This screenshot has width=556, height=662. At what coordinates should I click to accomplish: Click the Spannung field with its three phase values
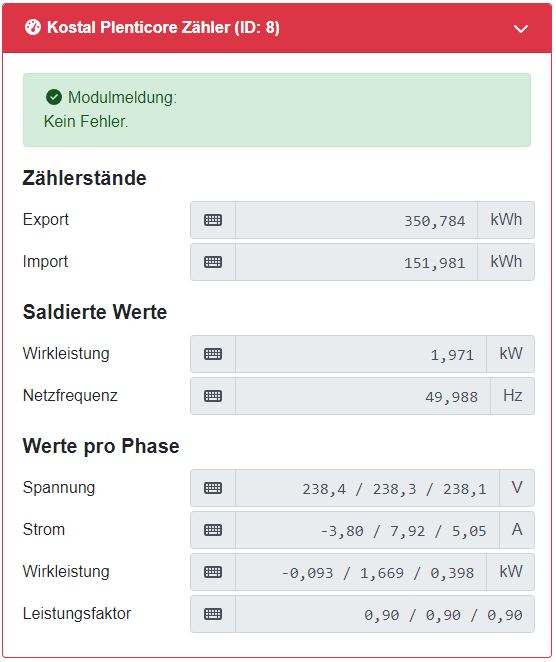click(367, 488)
